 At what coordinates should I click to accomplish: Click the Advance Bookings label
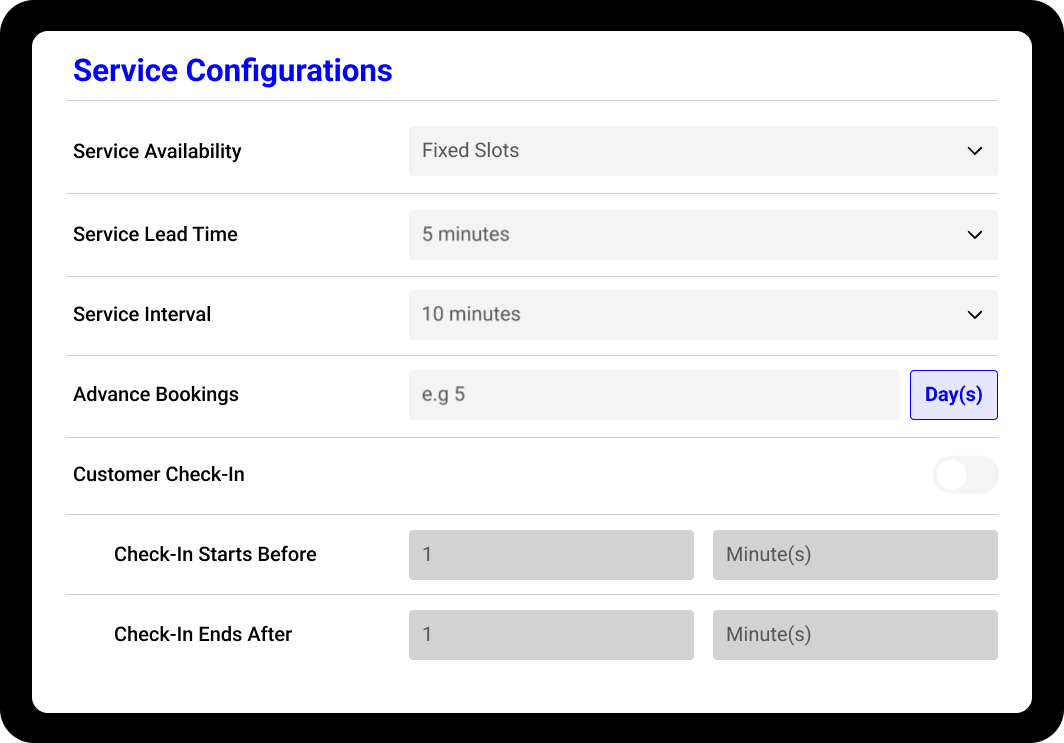pyautogui.click(x=155, y=395)
